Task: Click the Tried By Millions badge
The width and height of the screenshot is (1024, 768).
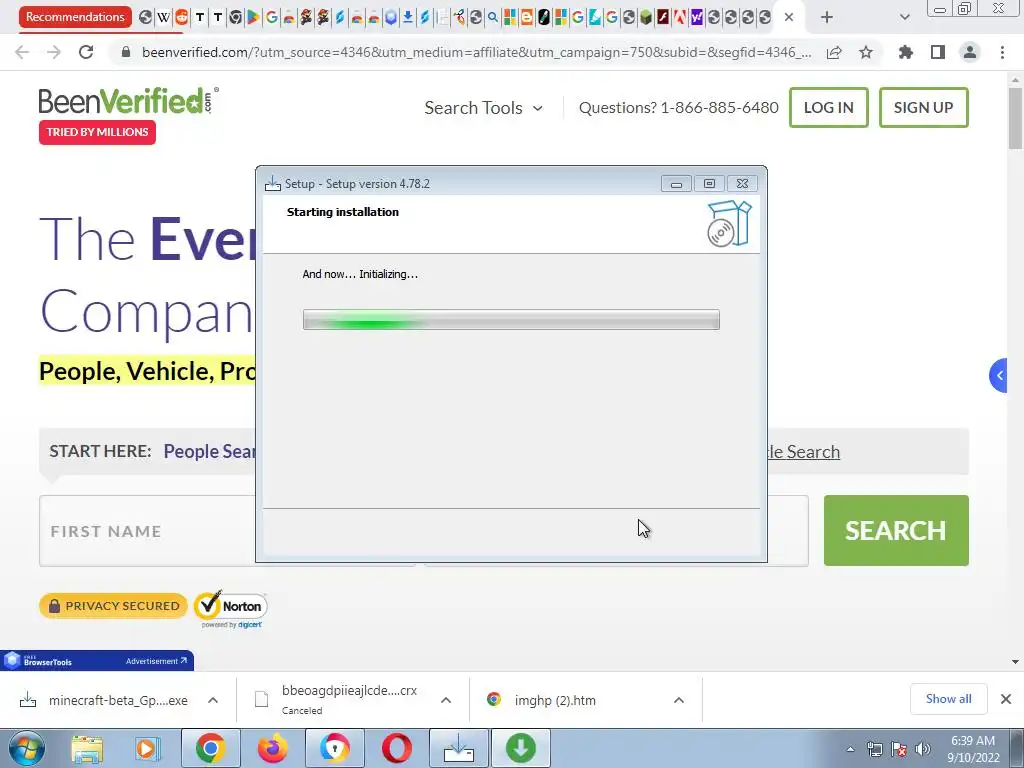Action: click(97, 132)
